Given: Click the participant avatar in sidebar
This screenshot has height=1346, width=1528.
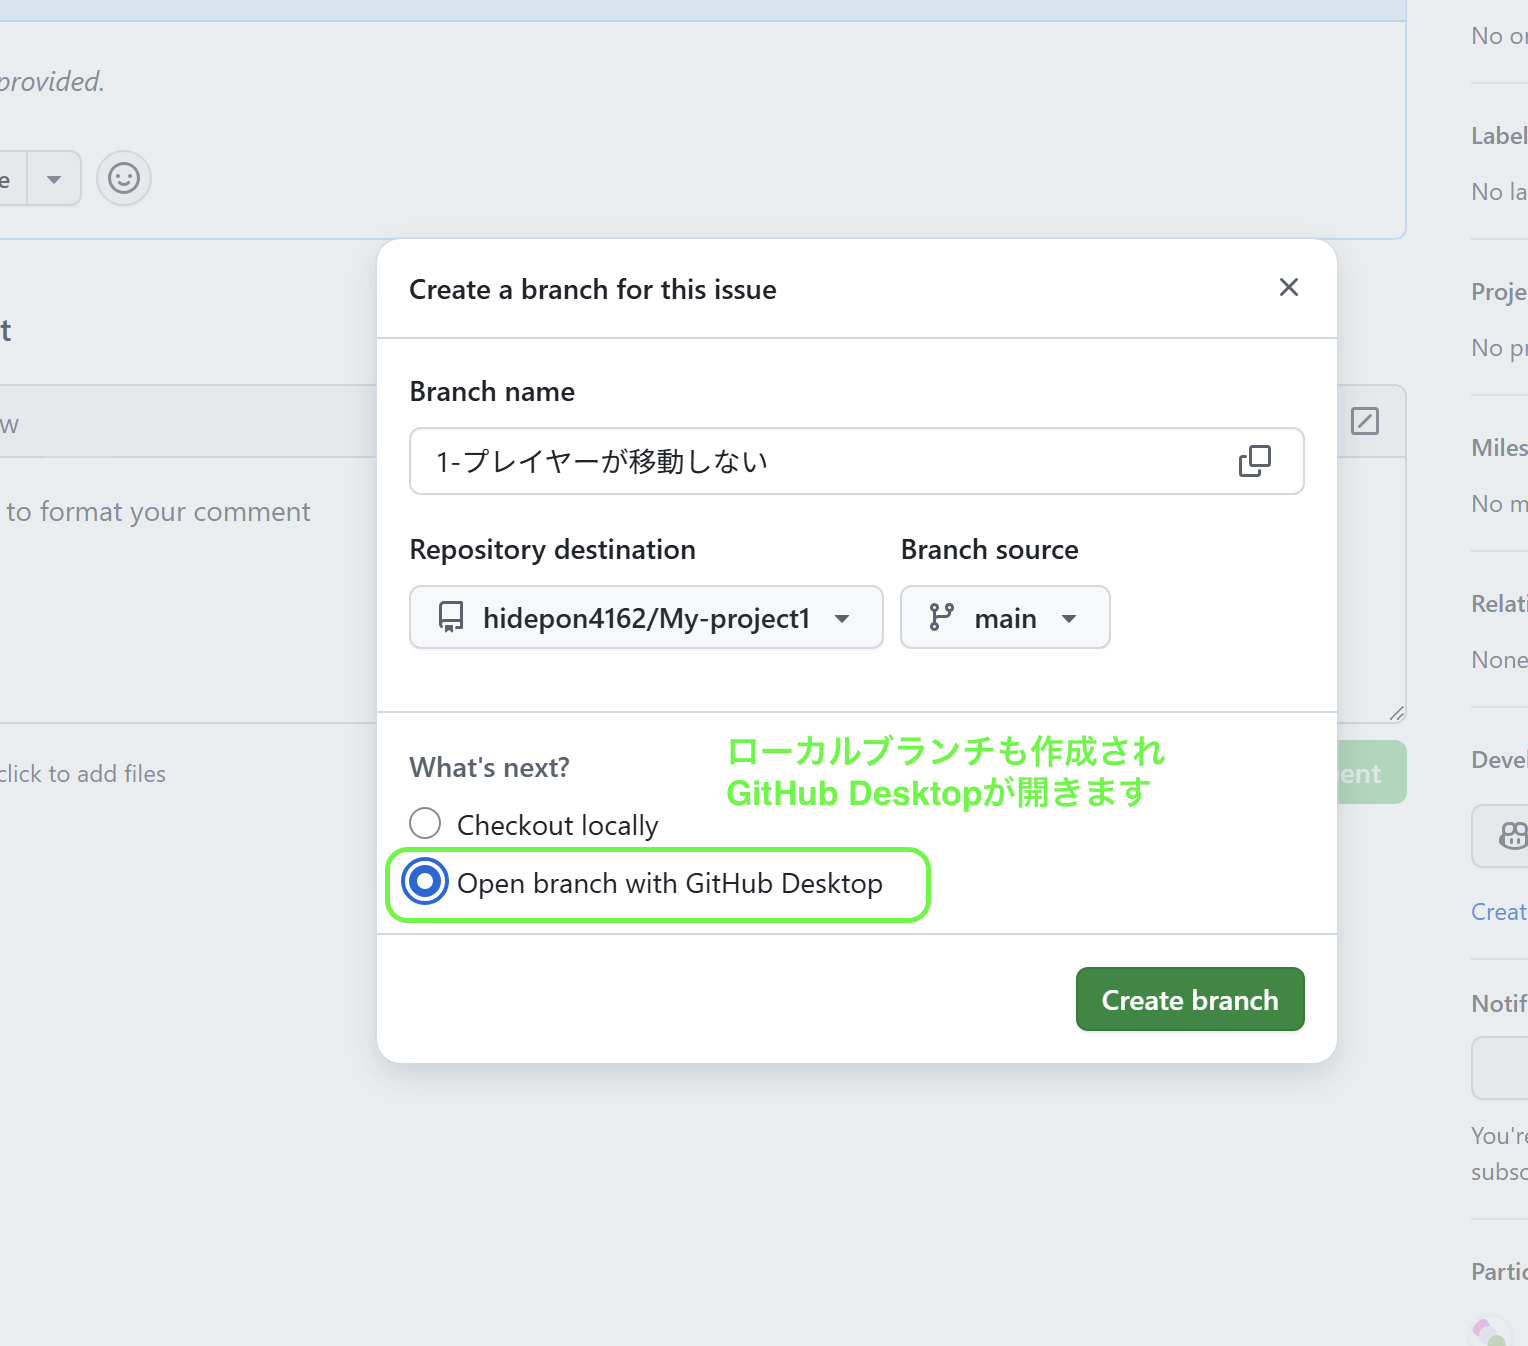Looking at the screenshot, I should 1490,1332.
